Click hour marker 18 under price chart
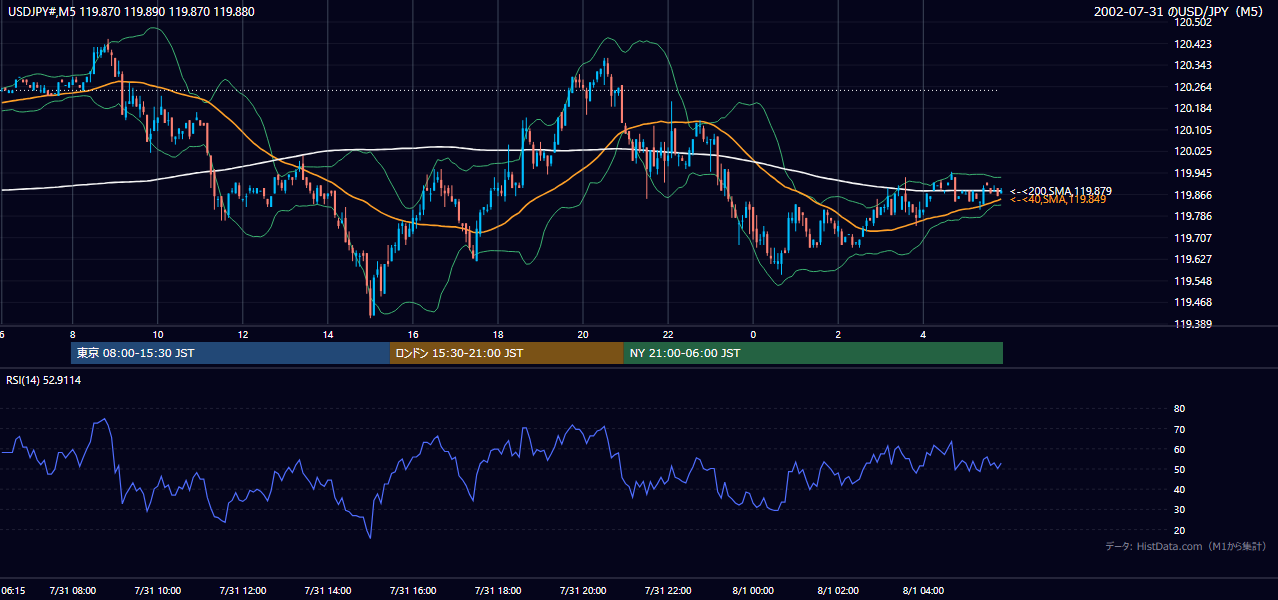1278x600 pixels. (x=498, y=334)
